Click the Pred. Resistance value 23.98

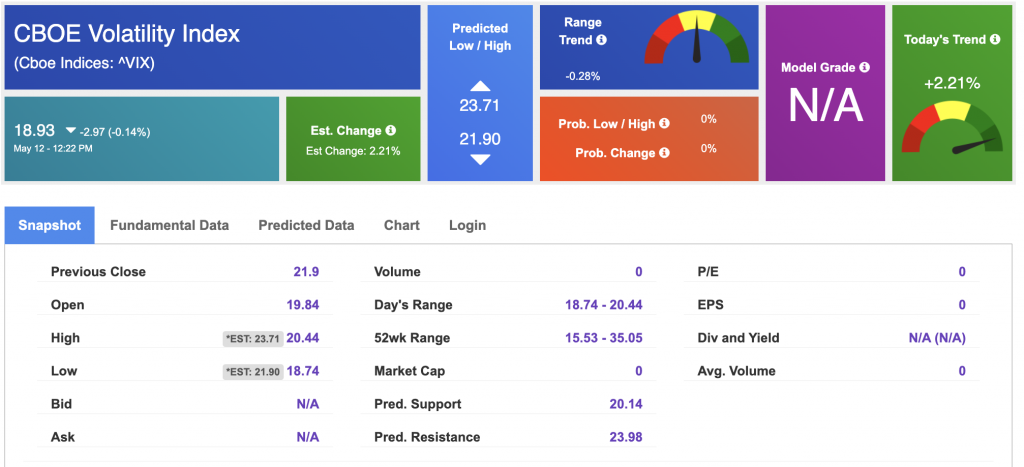tap(626, 437)
